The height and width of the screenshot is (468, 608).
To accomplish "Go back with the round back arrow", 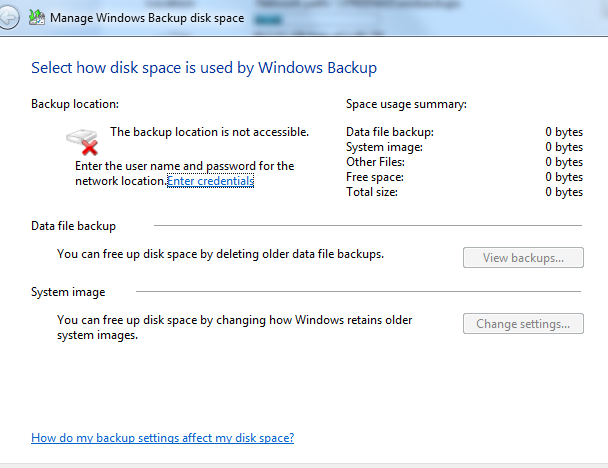I will 8,18.
